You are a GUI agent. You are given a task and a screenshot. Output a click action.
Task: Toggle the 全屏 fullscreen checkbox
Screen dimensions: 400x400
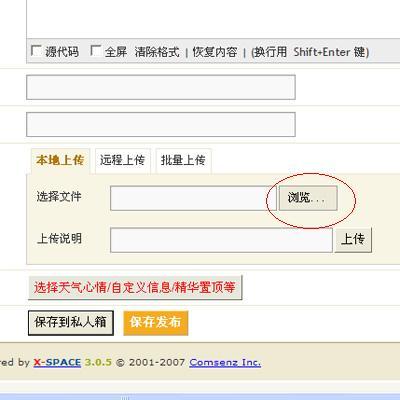(x=96, y=51)
